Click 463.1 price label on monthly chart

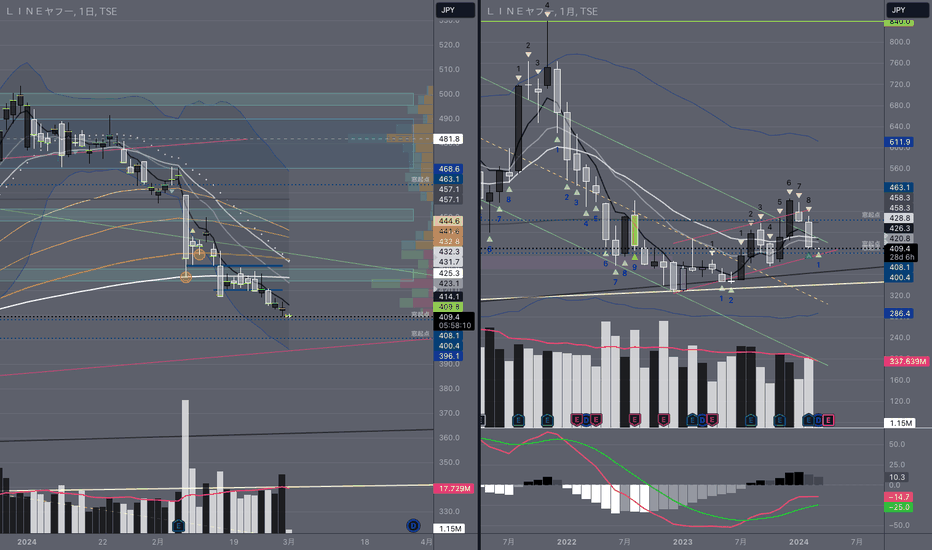899,187
